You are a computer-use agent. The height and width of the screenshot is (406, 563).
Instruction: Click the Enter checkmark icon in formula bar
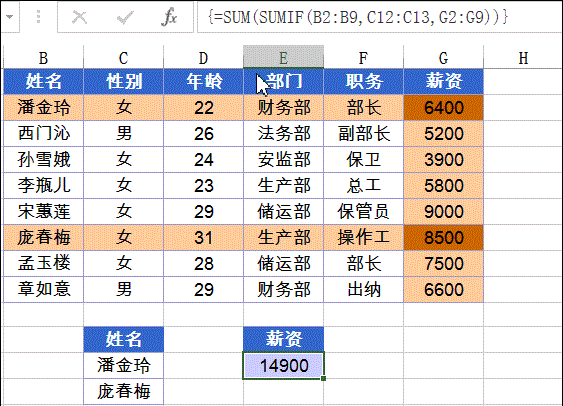pyautogui.click(x=125, y=17)
